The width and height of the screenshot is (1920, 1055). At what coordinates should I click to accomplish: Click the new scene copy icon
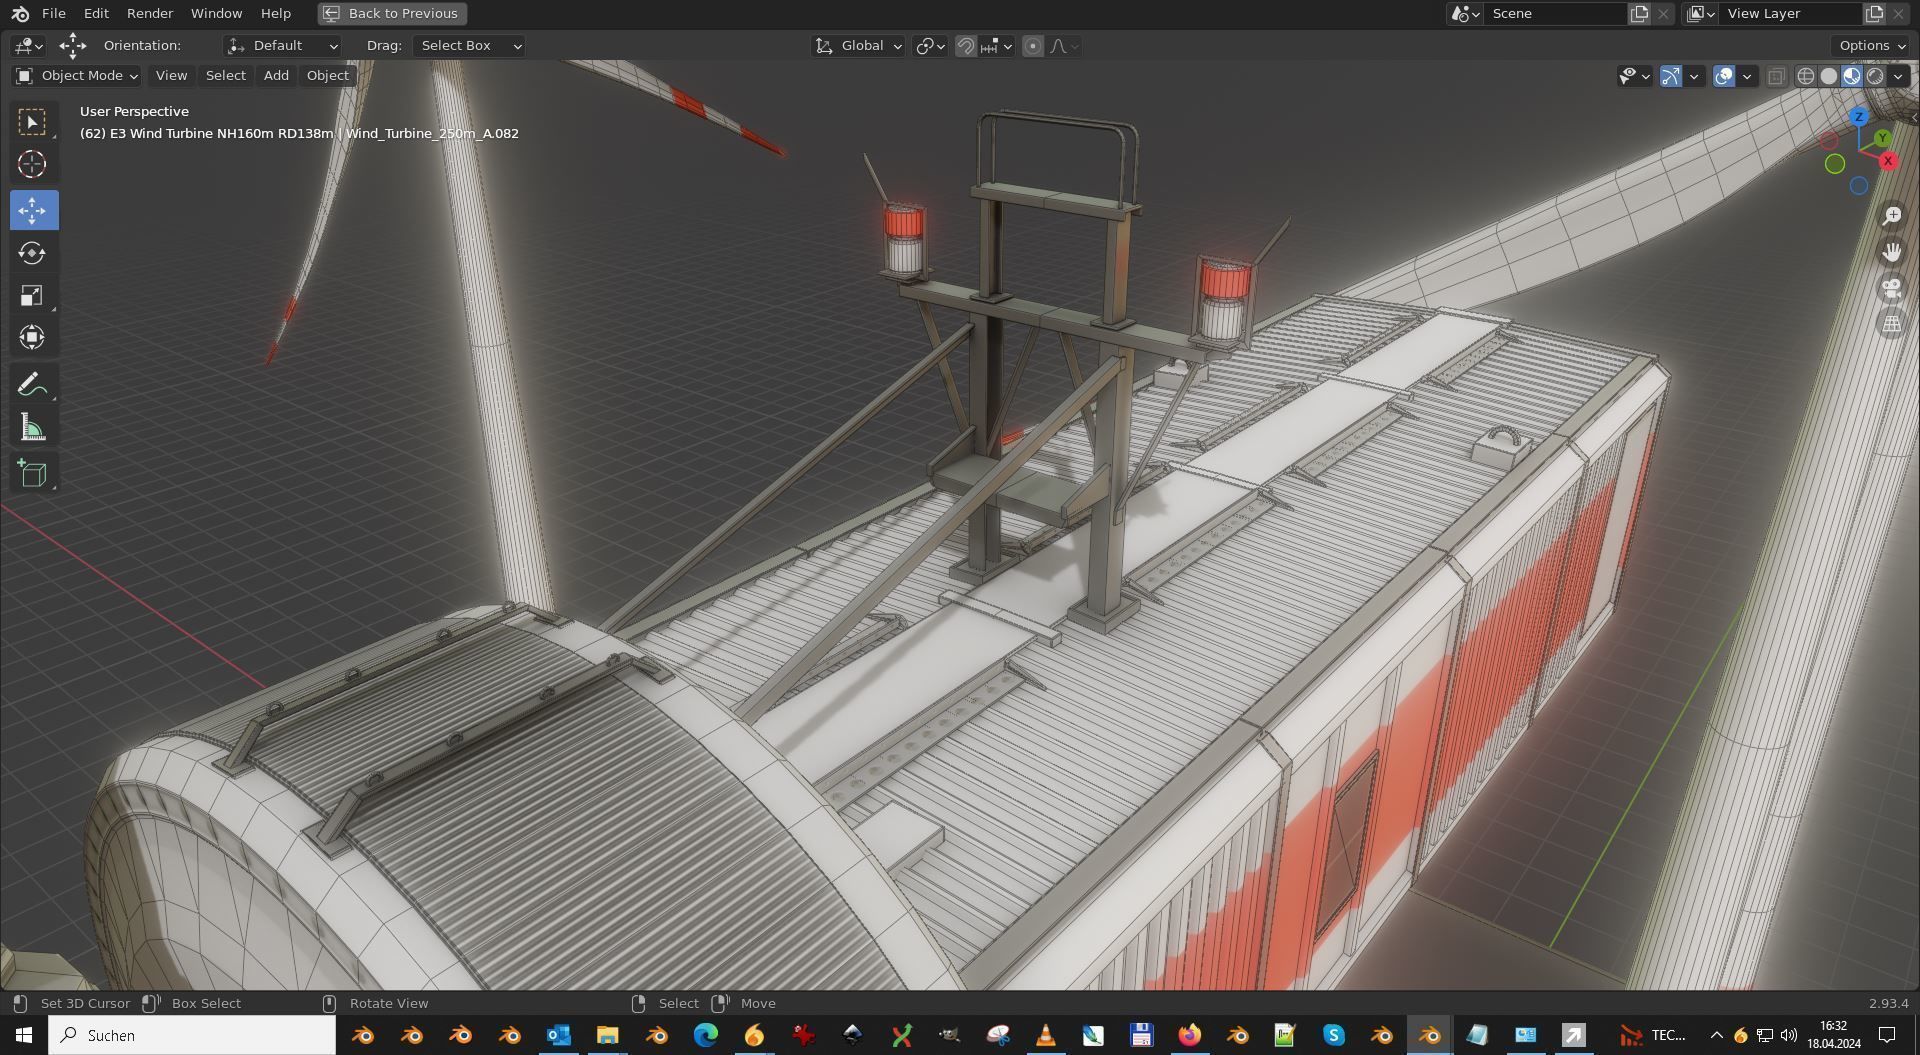(1640, 13)
